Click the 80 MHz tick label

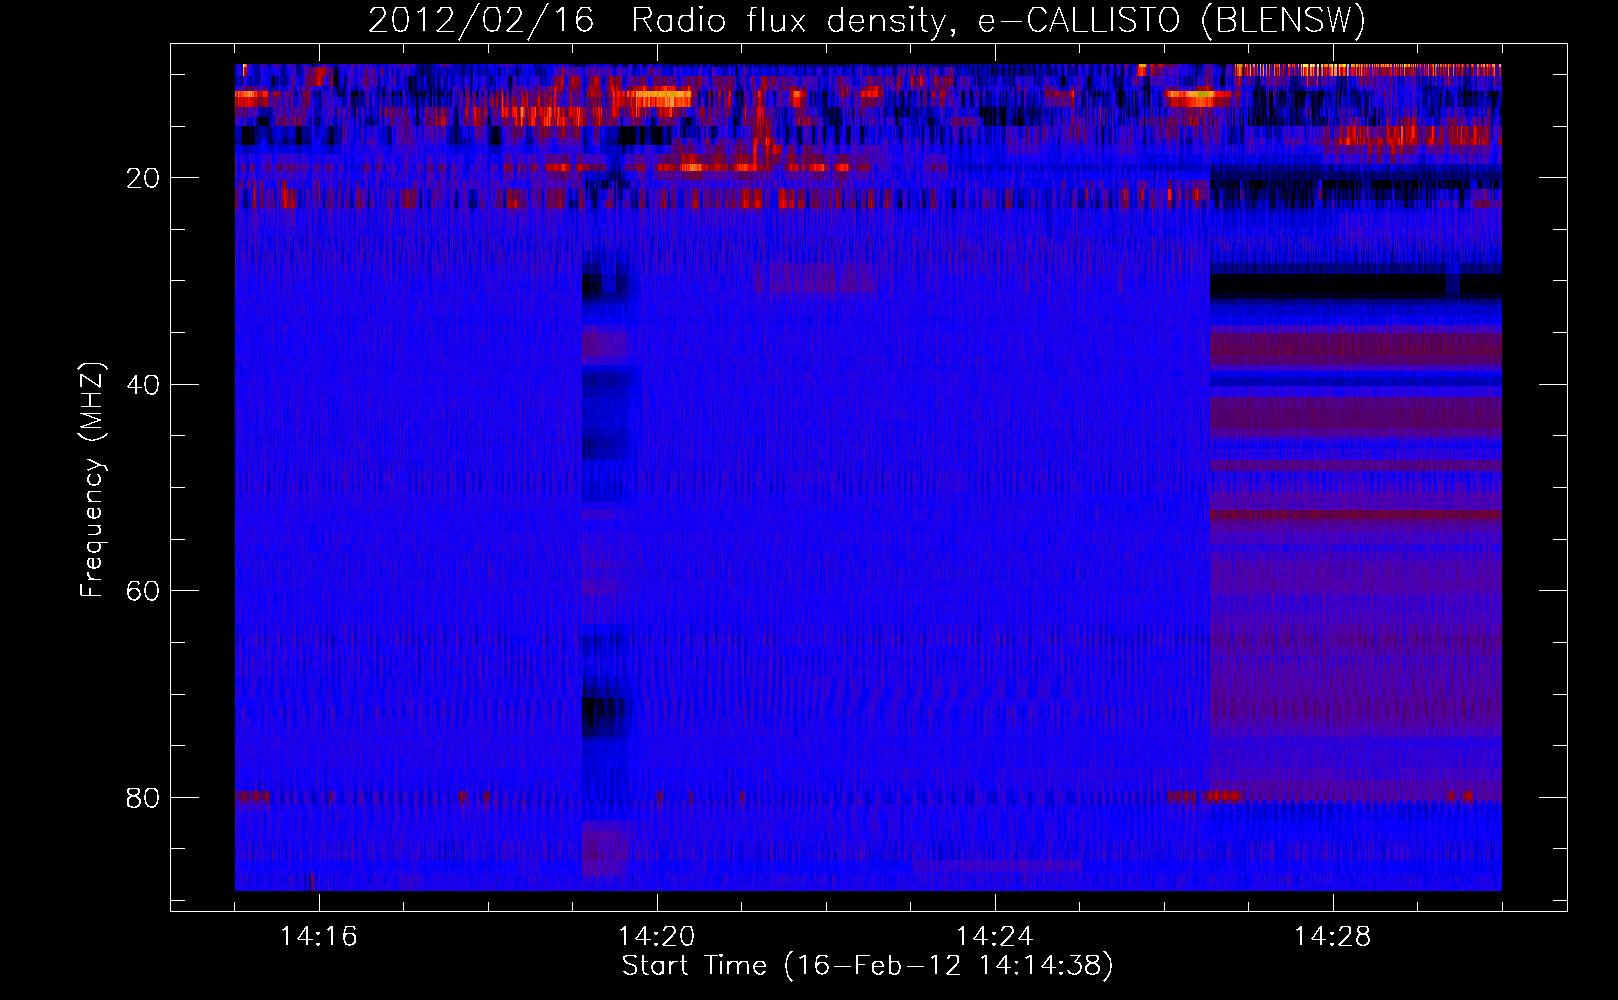[143, 798]
